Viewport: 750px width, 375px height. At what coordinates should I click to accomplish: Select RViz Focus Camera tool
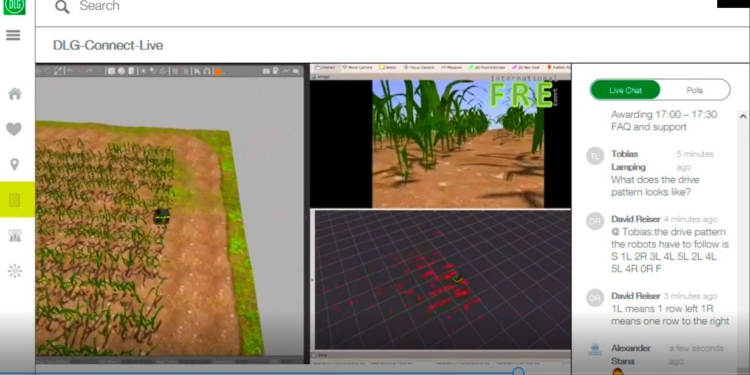(x=419, y=67)
